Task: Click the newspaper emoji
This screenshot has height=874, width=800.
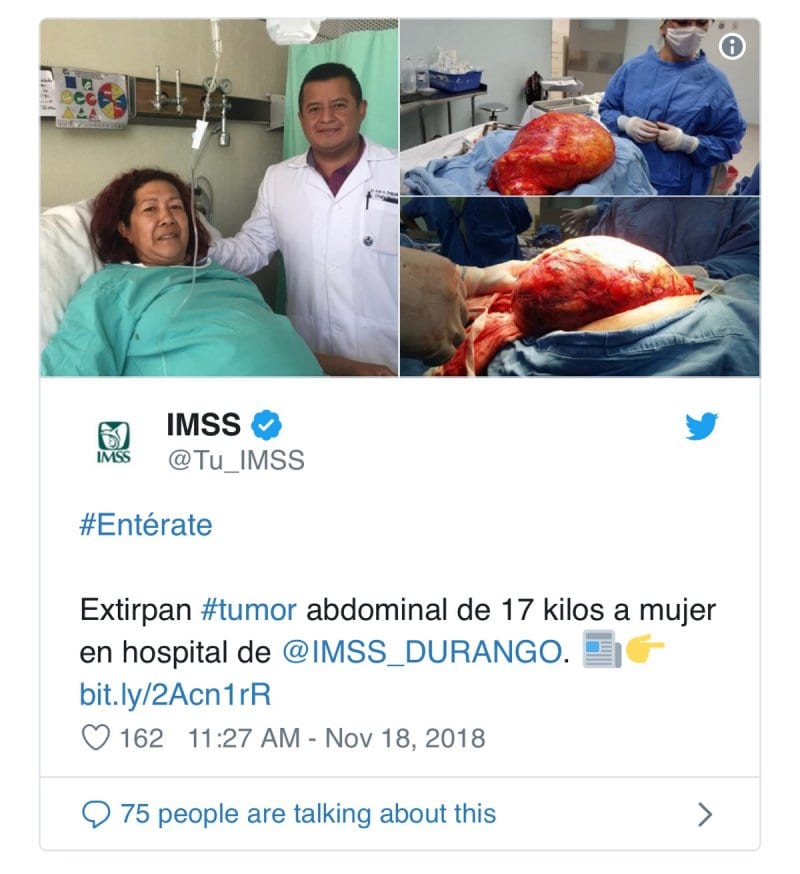Action: [602, 649]
